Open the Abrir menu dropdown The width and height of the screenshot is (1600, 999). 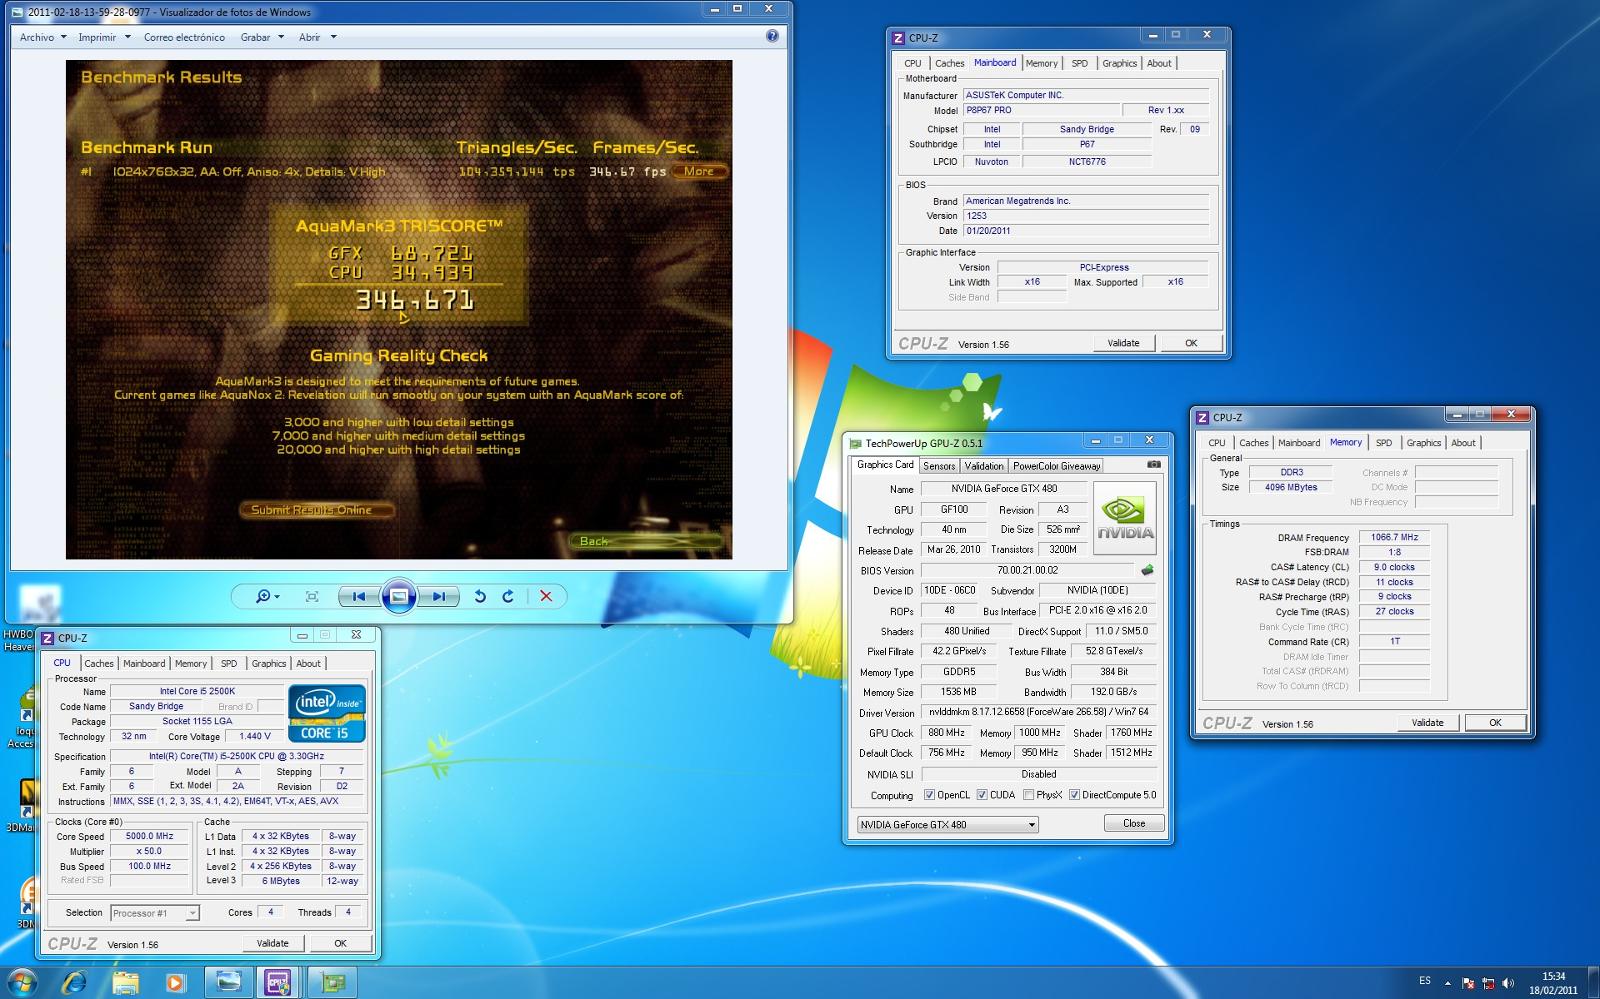317,37
